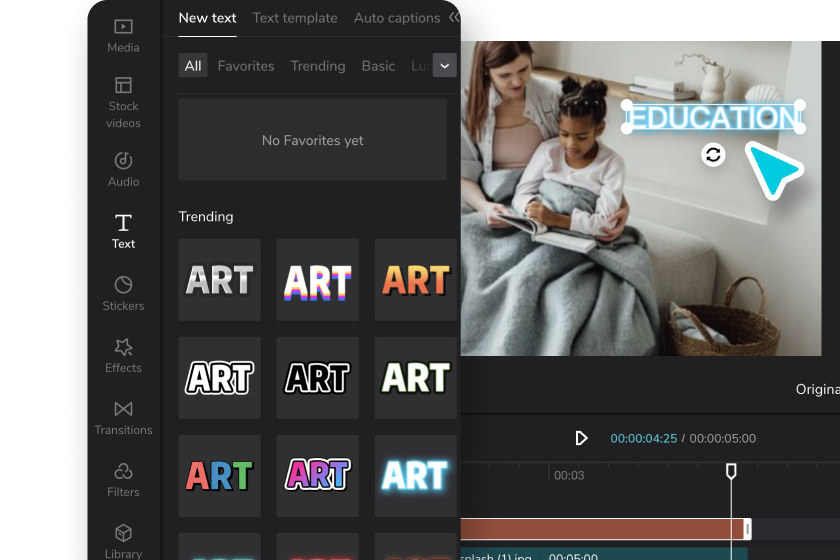Choose the white ART style with green glow edge
Image resolution: width=840 pixels, height=560 pixels.
click(416, 378)
